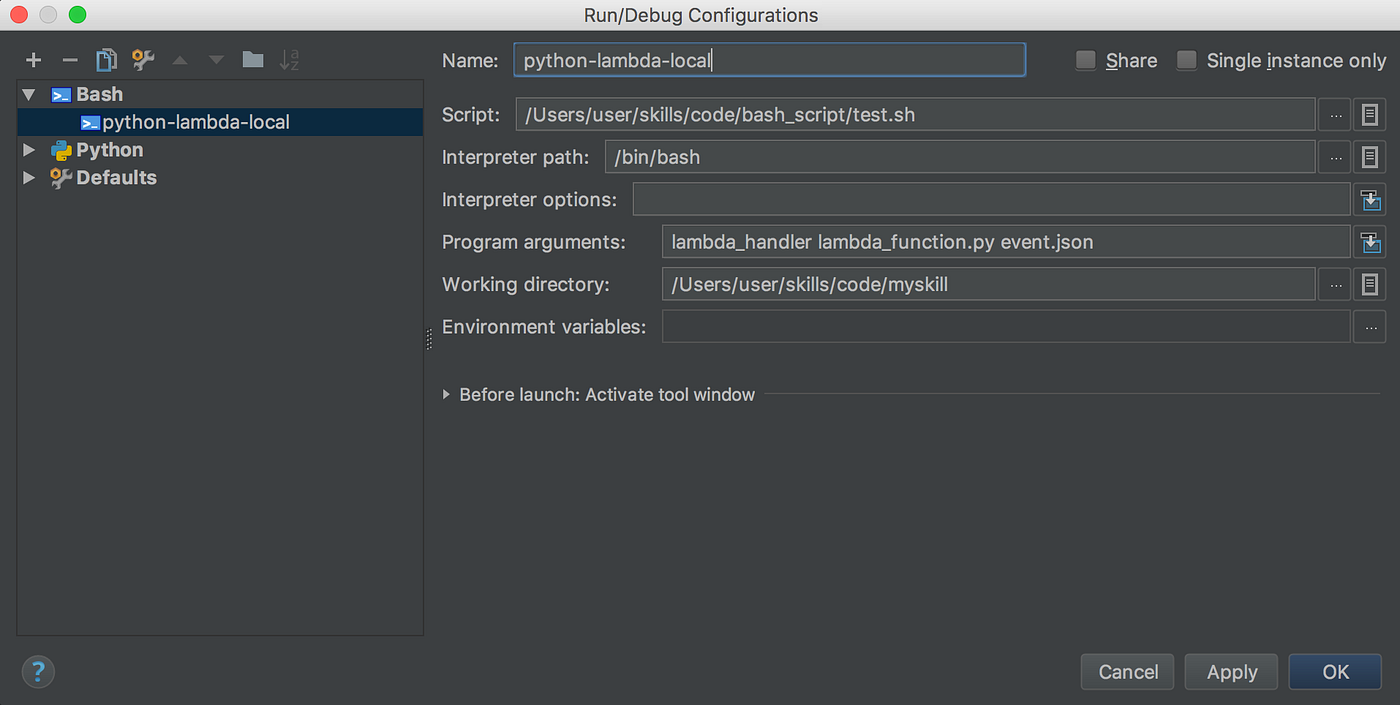Click the copy configuration icon
This screenshot has height=705, width=1400.
tap(106, 61)
